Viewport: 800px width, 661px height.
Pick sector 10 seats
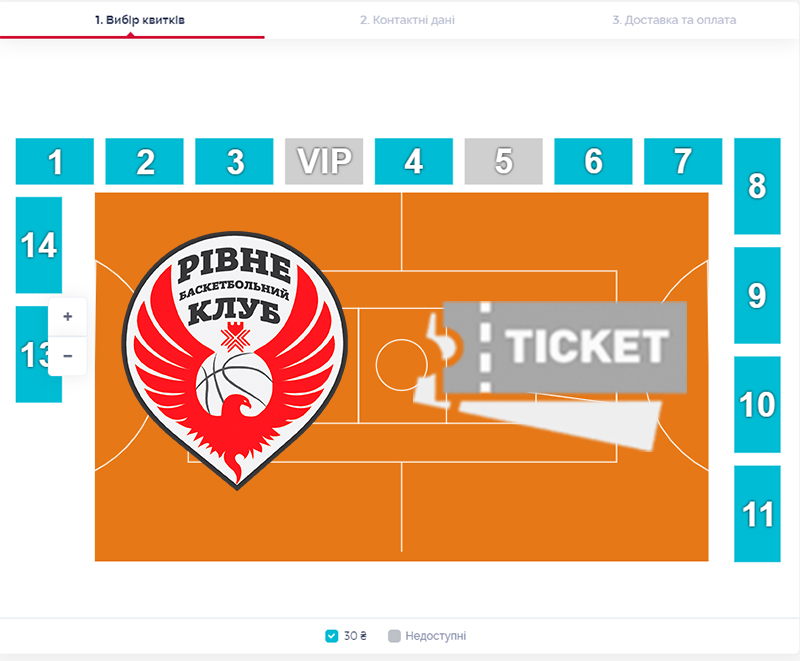click(x=757, y=404)
